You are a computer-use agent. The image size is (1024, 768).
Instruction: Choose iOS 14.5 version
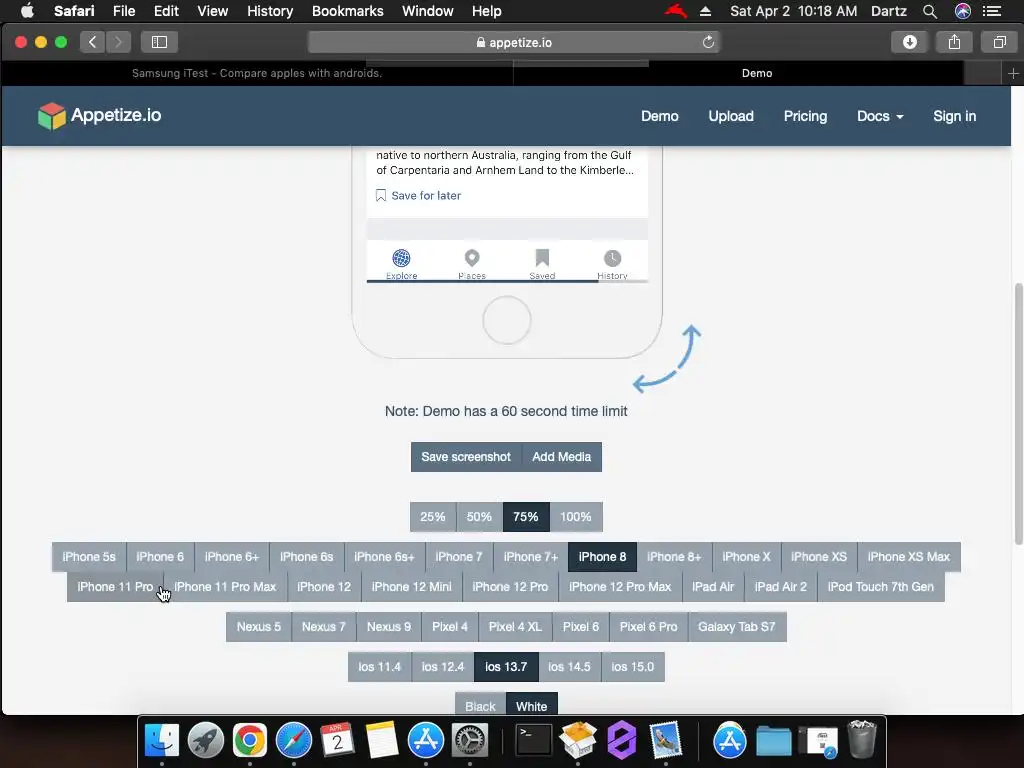click(x=569, y=667)
